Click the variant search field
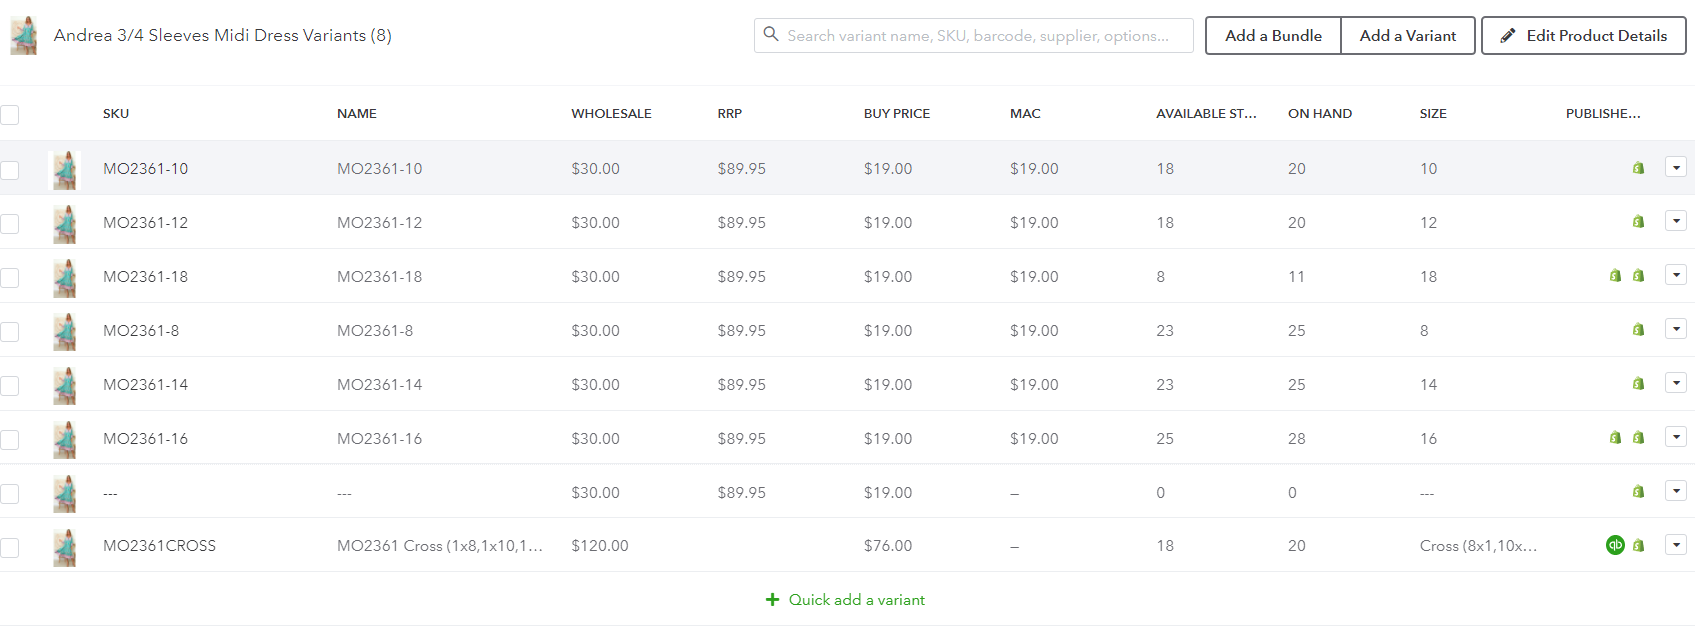The image size is (1695, 631). tap(974, 36)
